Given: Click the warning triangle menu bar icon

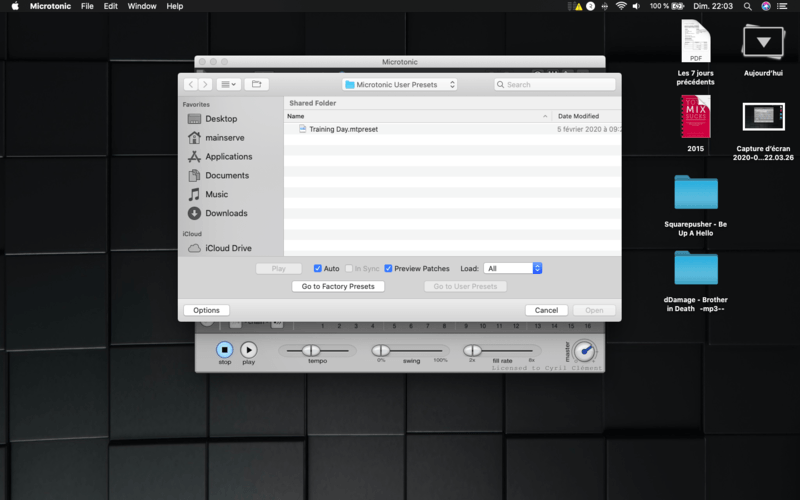Looking at the screenshot, I should [x=578, y=7].
